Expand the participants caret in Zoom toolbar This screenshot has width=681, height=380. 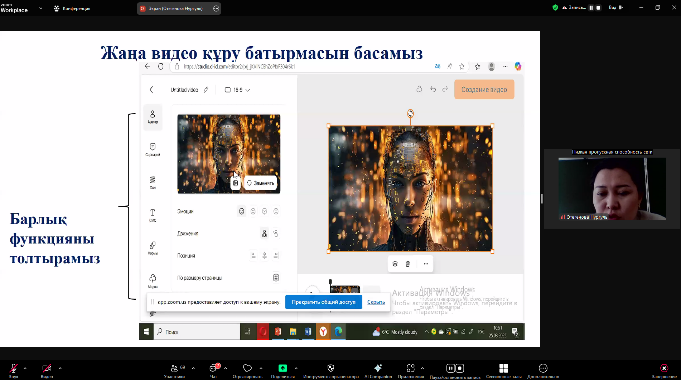point(193,368)
